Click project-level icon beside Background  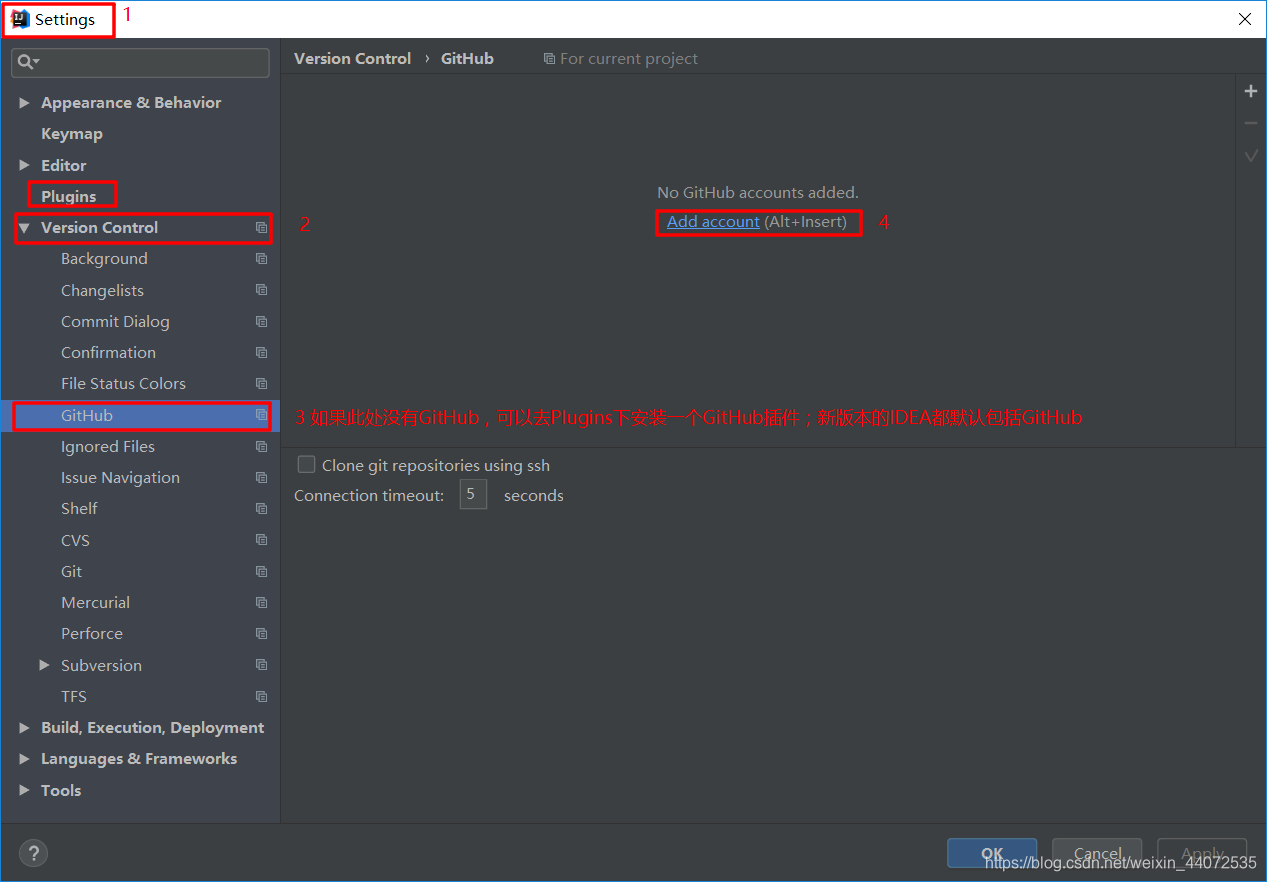[261, 259]
